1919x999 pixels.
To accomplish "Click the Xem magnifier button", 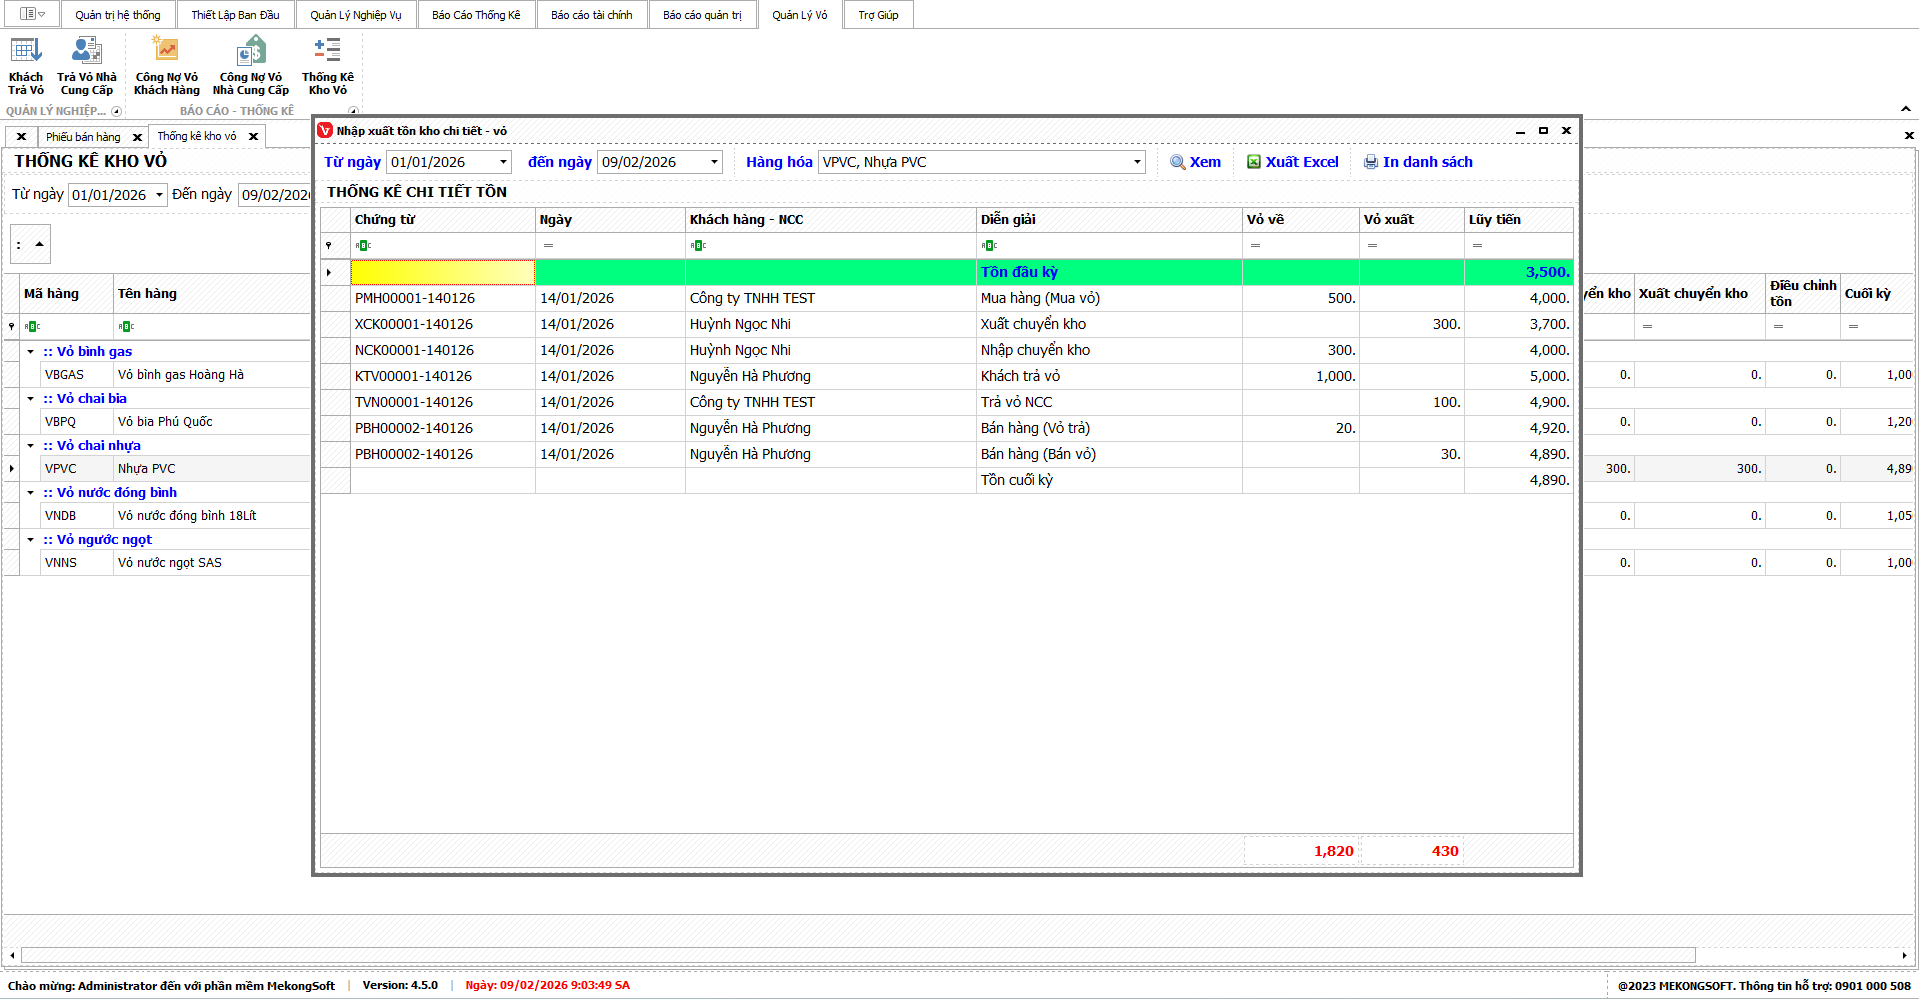I will pos(1196,162).
